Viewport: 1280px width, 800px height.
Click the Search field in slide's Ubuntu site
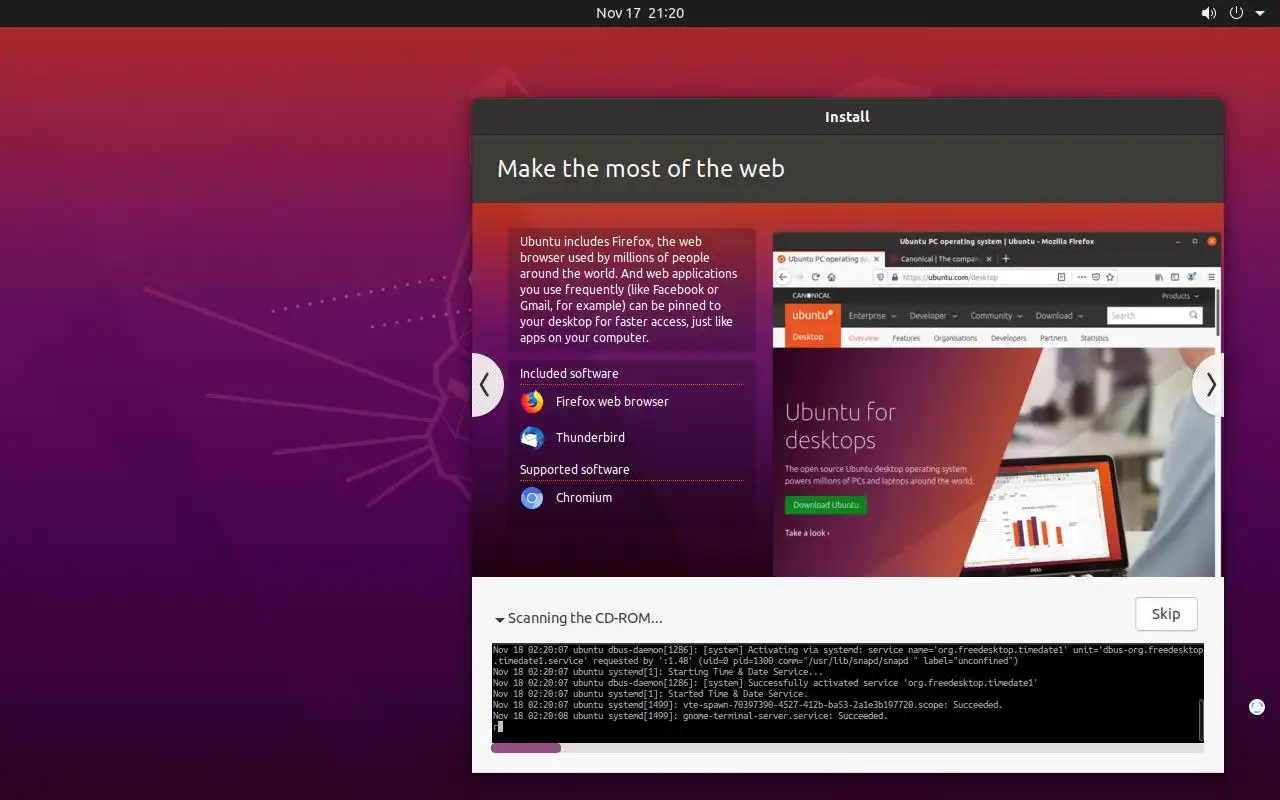coord(1154,315)
